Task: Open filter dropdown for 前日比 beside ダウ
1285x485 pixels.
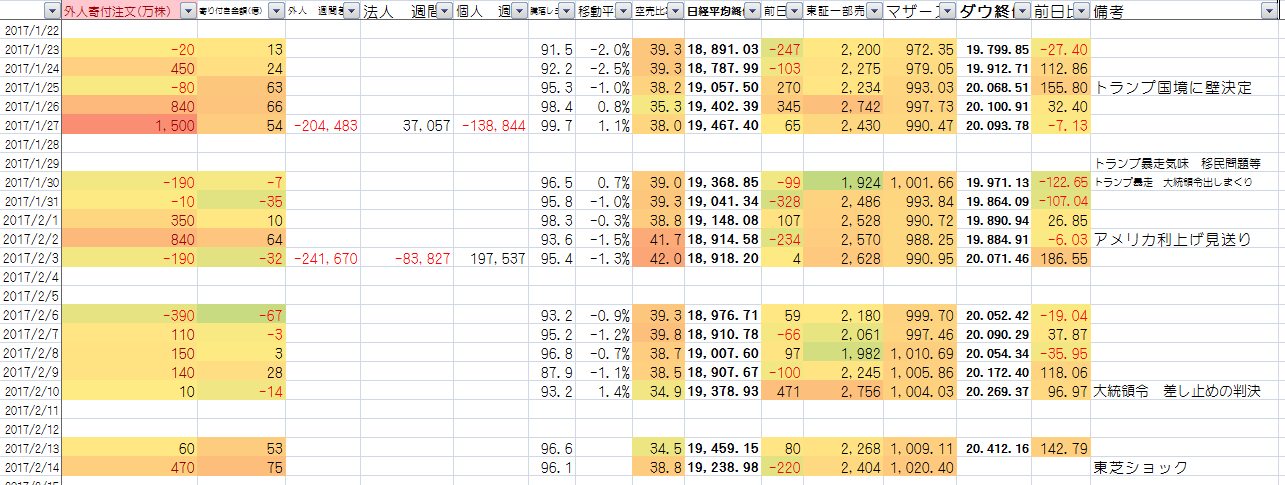Action: pos(1080,12)
